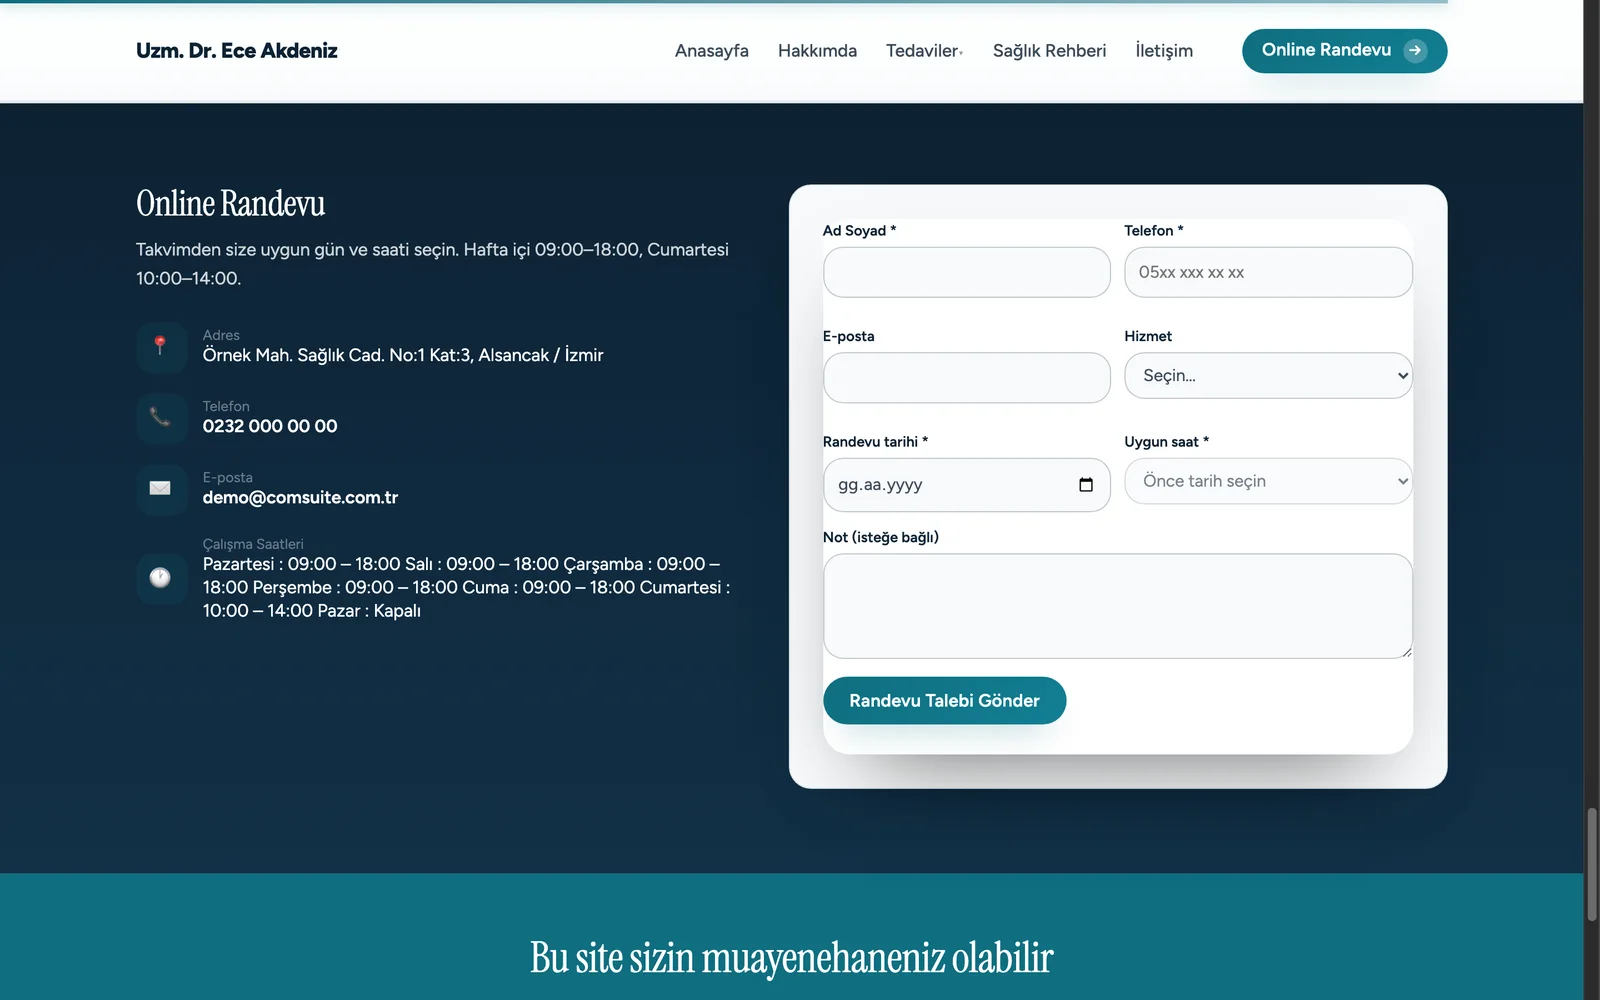Screen dimensions: 1600x1000
Task: Click the Online Randevu section heading
Action: pyautogui.click(x=230, y=203)
